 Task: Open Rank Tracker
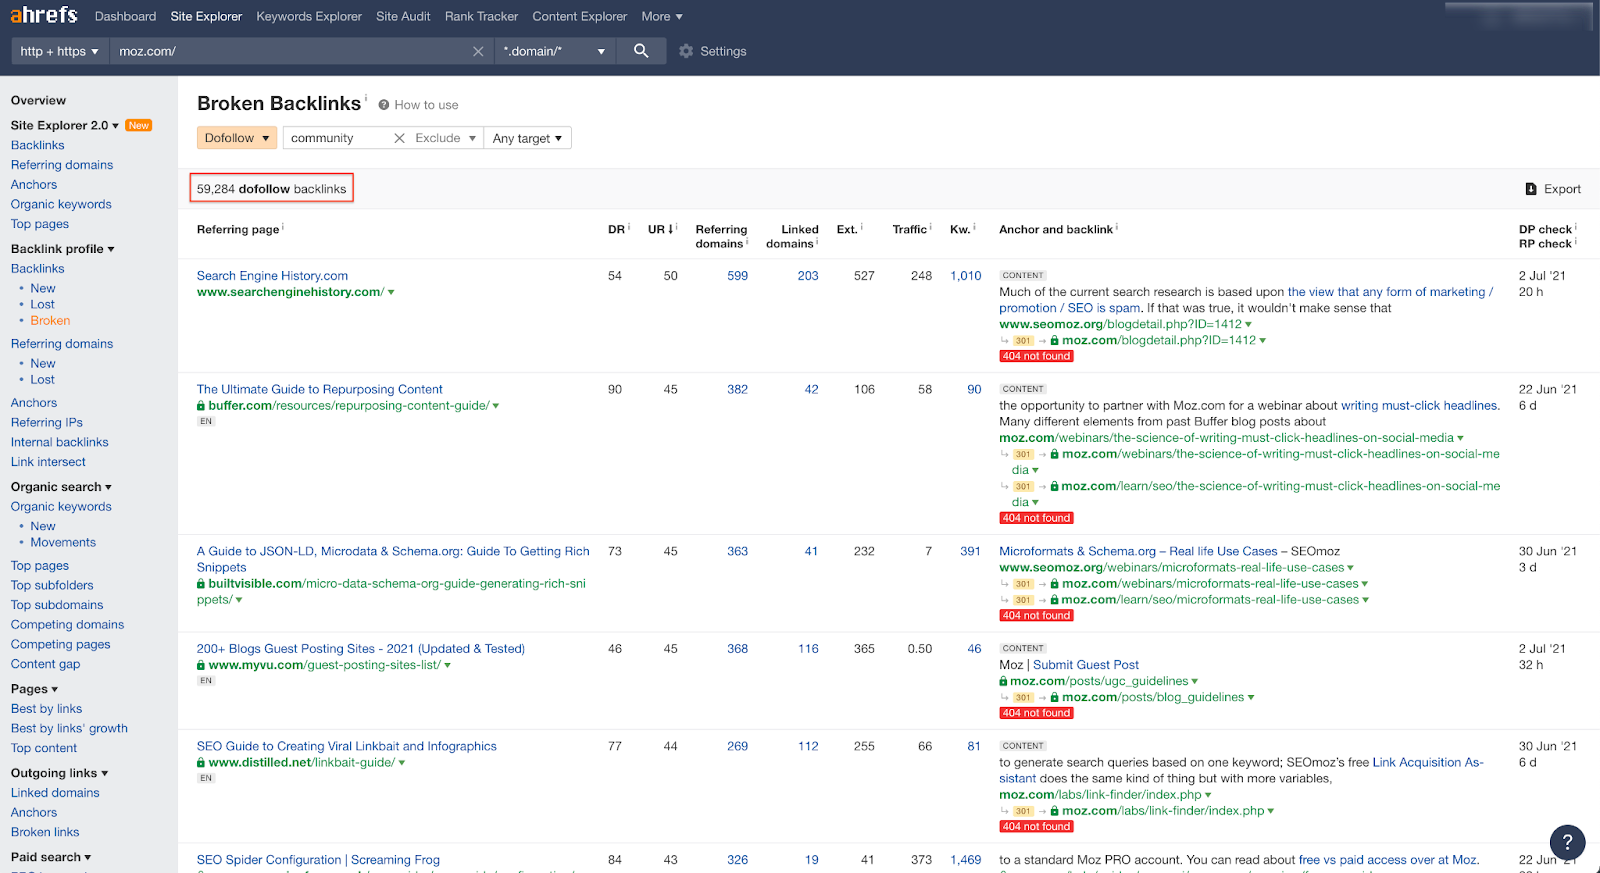pos(481,16)
